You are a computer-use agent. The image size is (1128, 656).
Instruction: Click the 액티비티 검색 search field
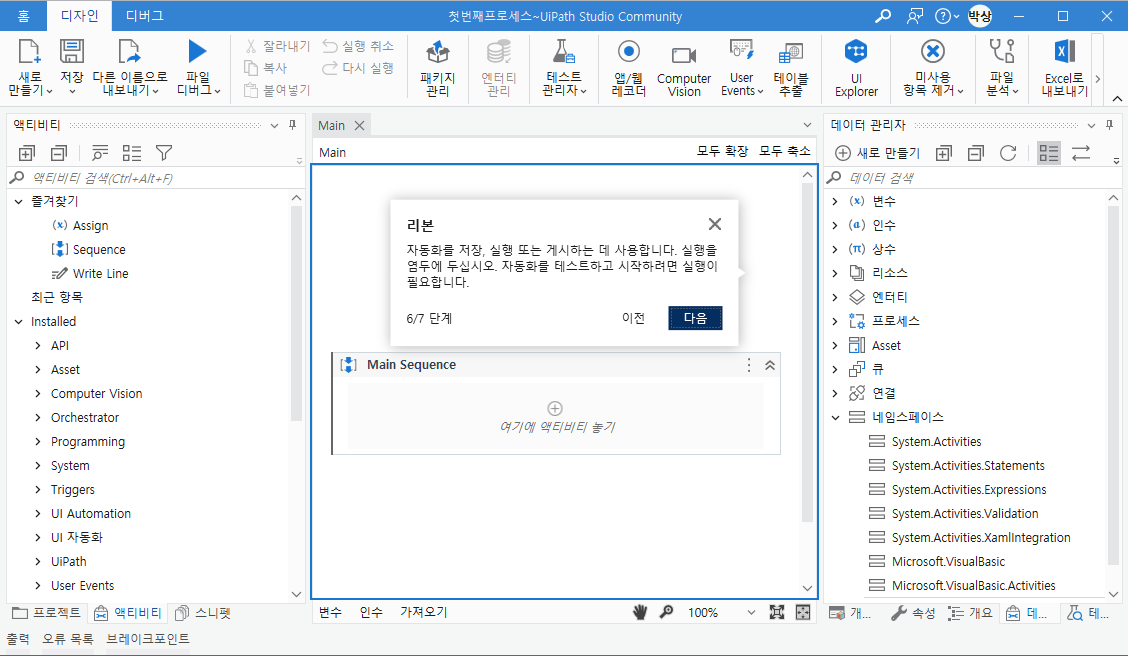[x=155, y=178]
